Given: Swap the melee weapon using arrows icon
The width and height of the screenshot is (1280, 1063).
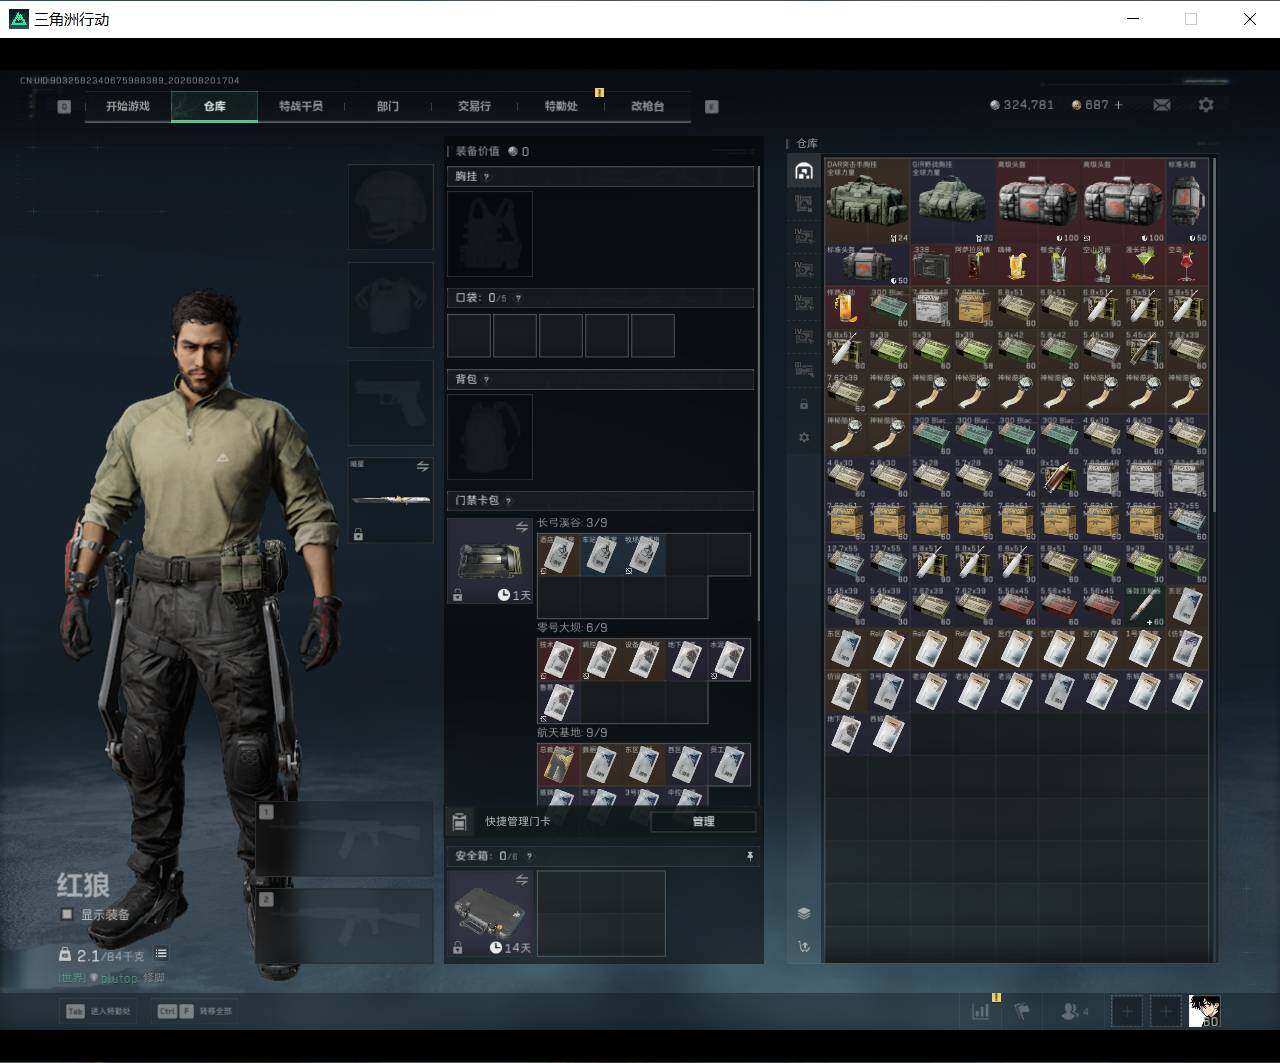Looking at the screenshot, I should pos(422,467).
